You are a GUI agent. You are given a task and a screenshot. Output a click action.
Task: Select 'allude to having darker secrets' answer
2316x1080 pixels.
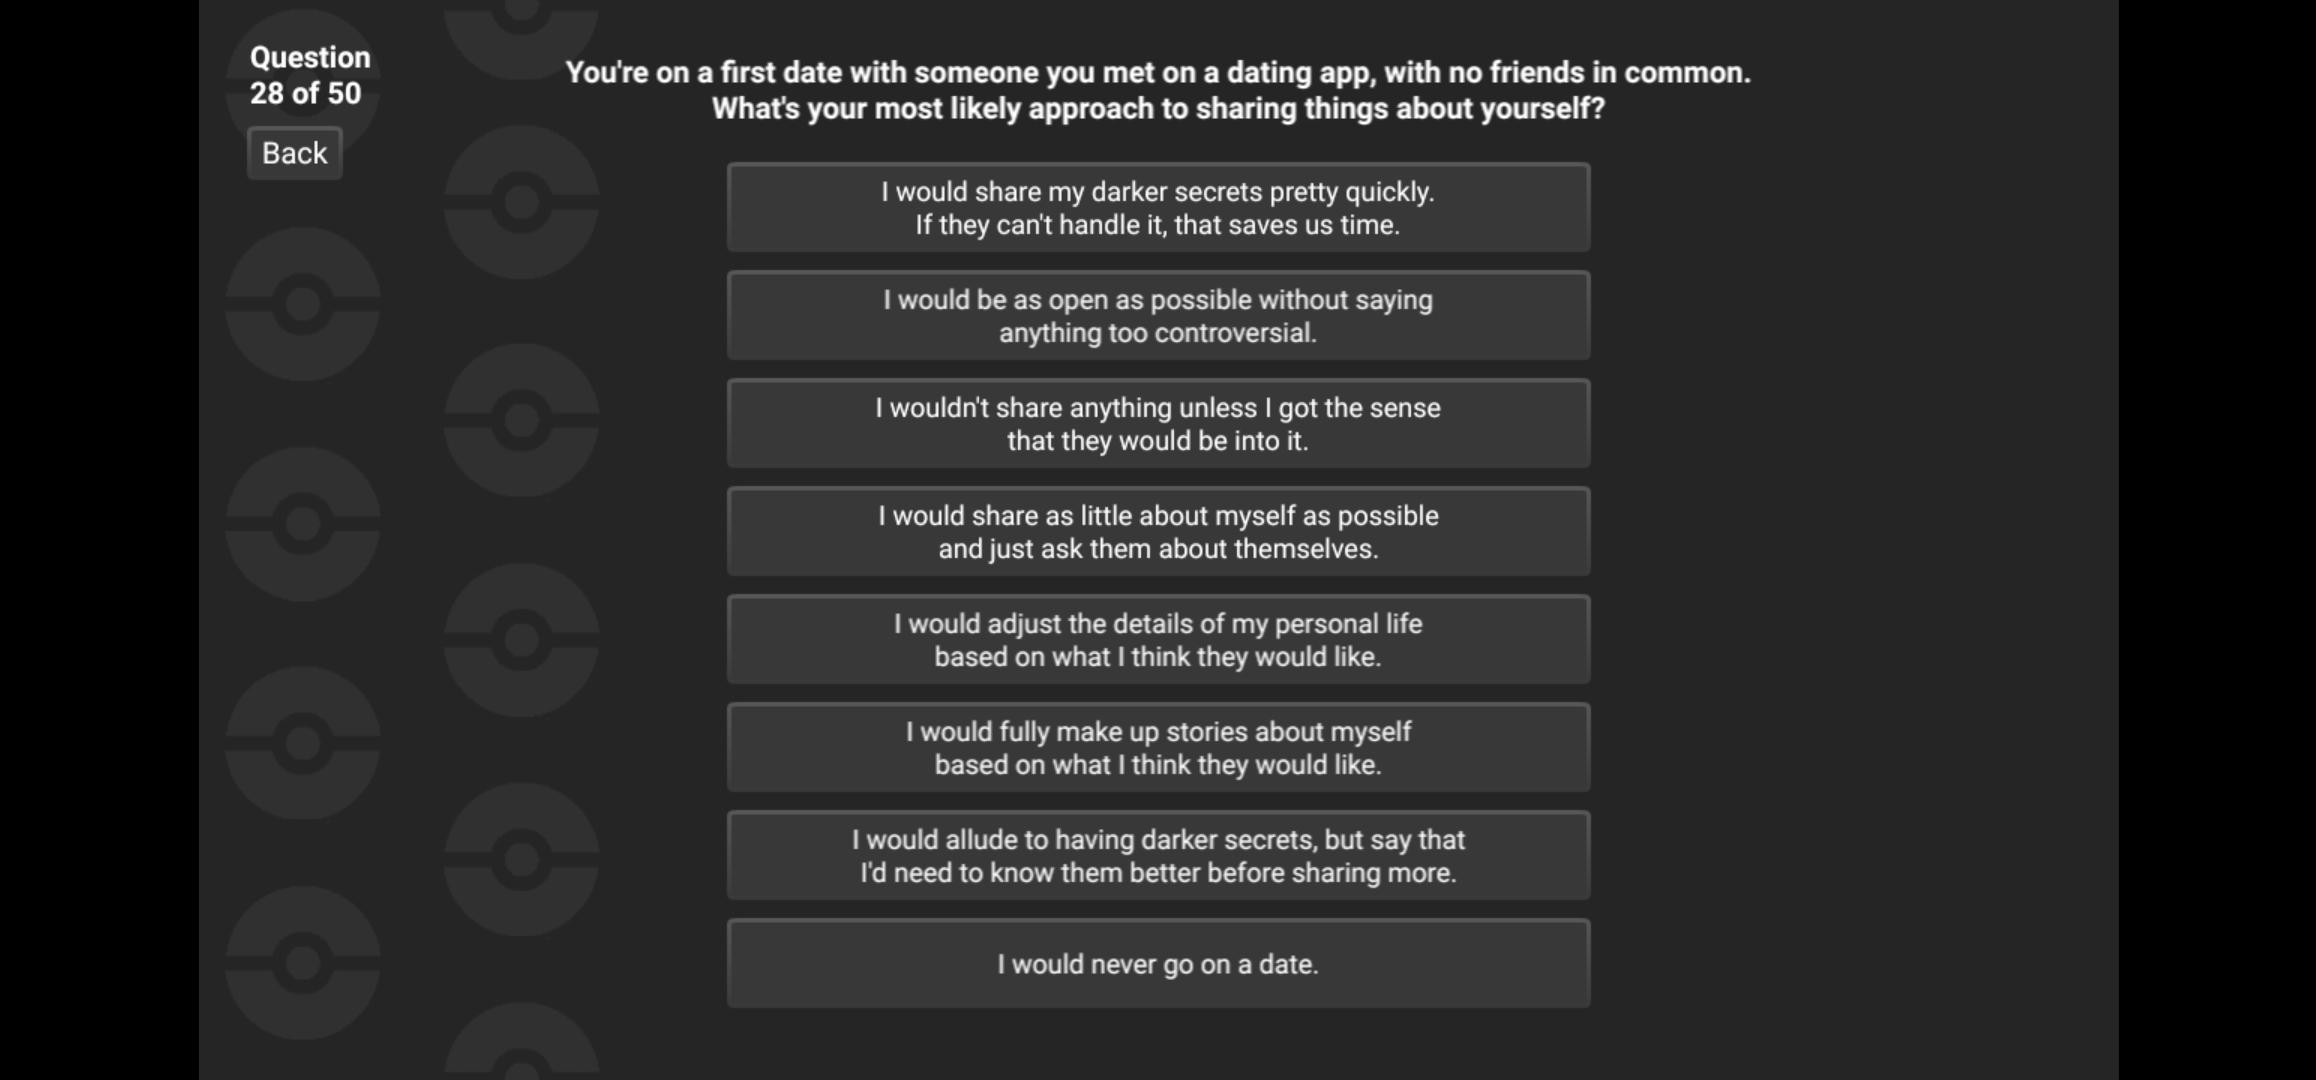1158,856
